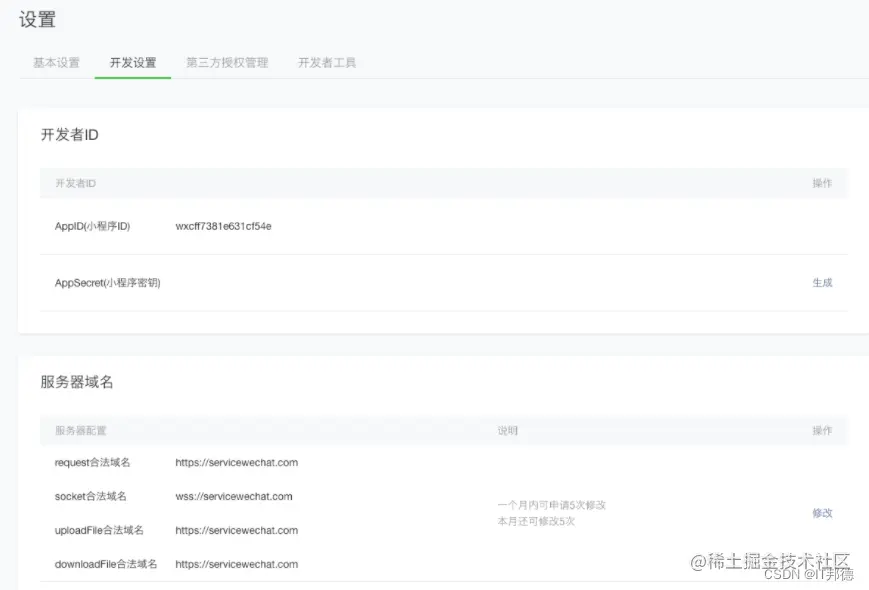This screenshot has width=869, height=590.
Task: Open the 第三方授权管理 tab
Action: pos(226,62)
